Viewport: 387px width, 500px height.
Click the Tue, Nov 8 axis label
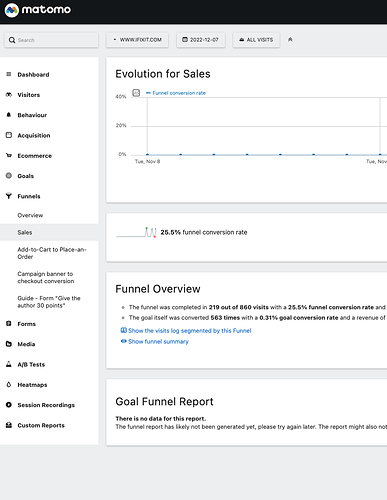[x=147, y=161]
